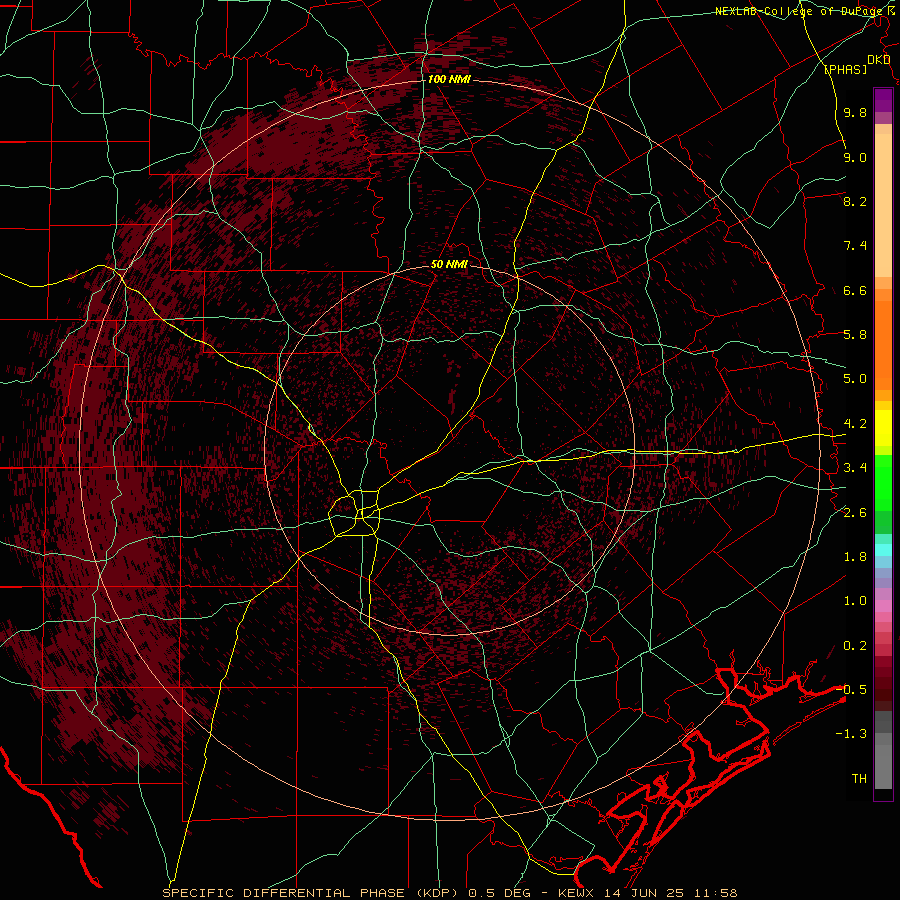Click the 0.2 value on the color scale

coord(855,646)
